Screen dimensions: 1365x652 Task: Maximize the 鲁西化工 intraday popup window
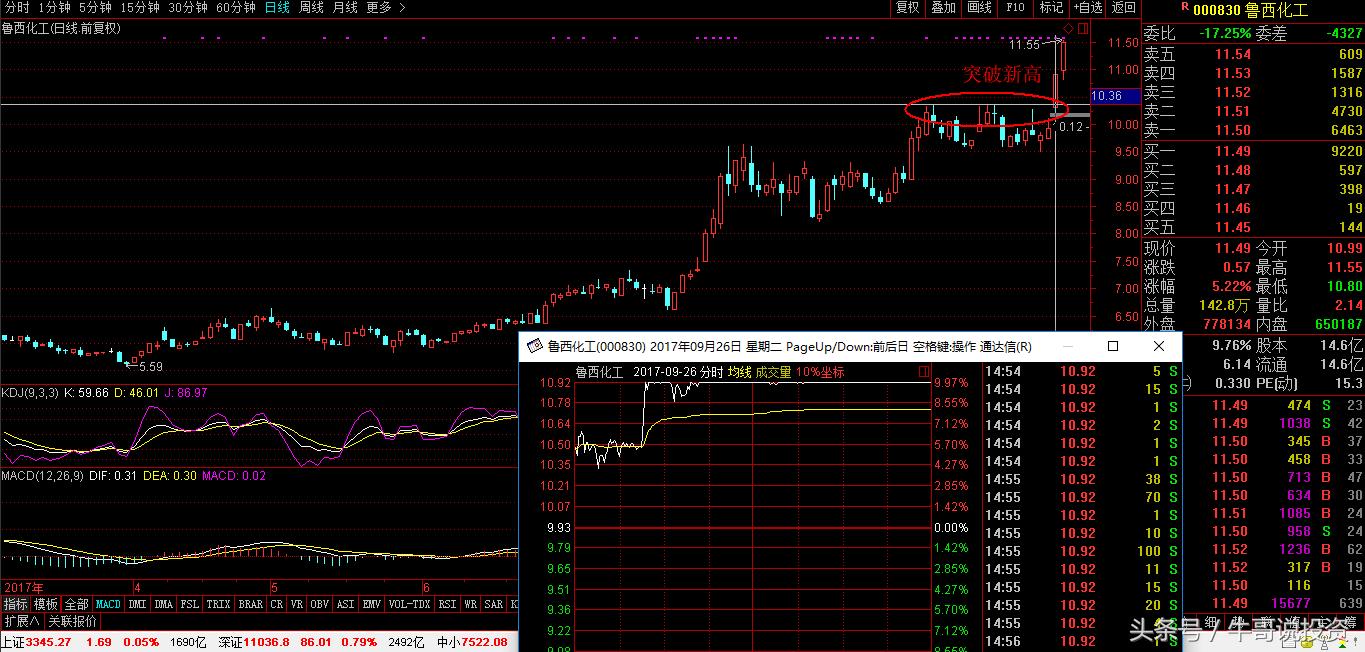point(1113,346)
